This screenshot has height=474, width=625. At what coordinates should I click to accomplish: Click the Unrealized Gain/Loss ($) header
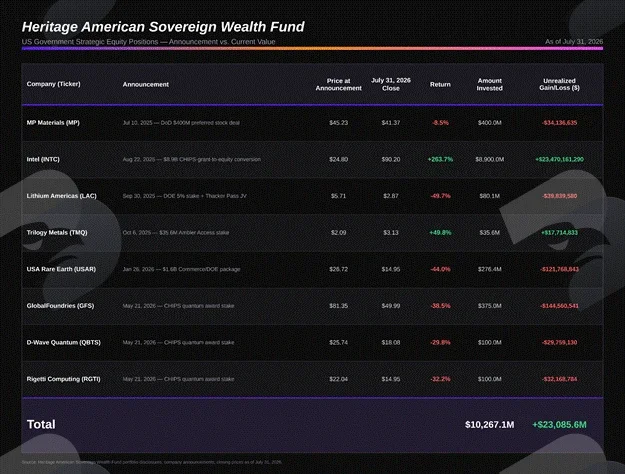pyautogui.click(x=559, y=84)
